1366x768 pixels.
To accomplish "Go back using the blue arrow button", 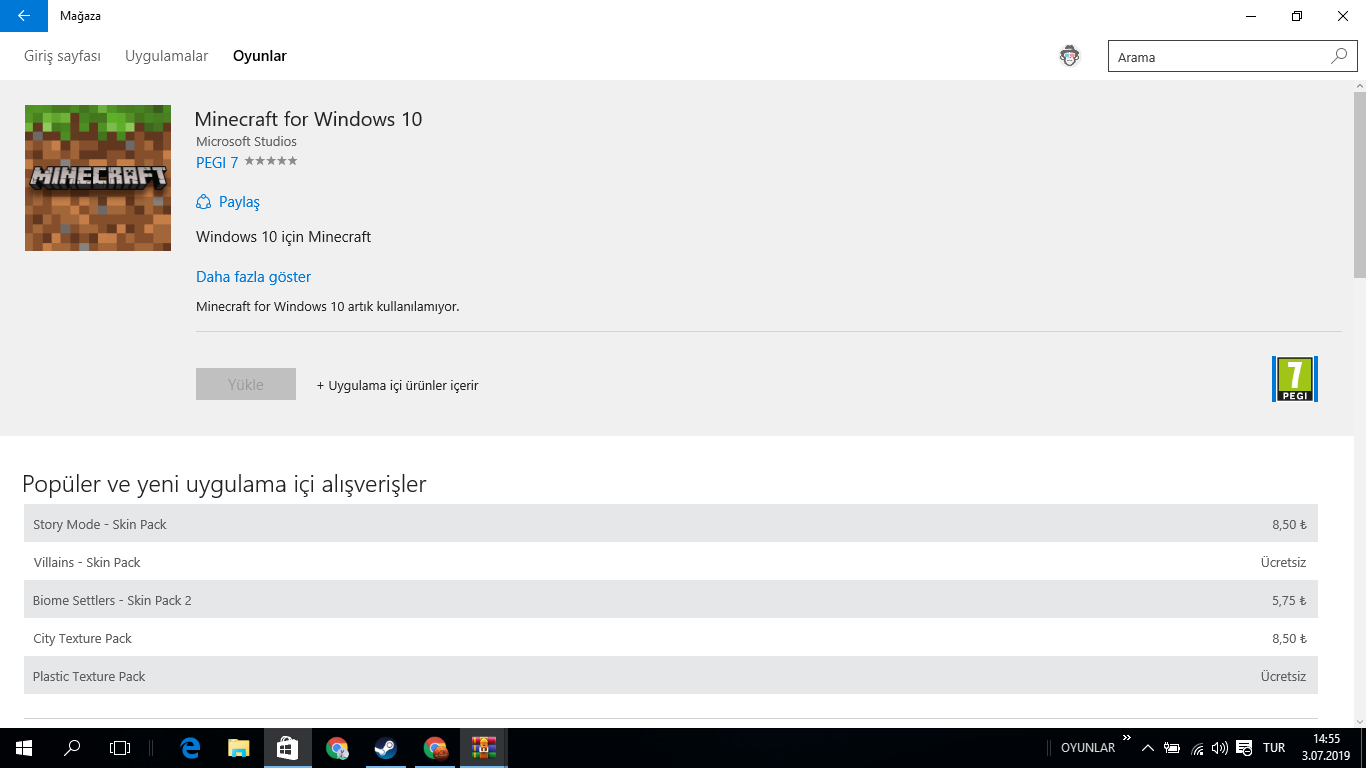I will click(24, 16).
